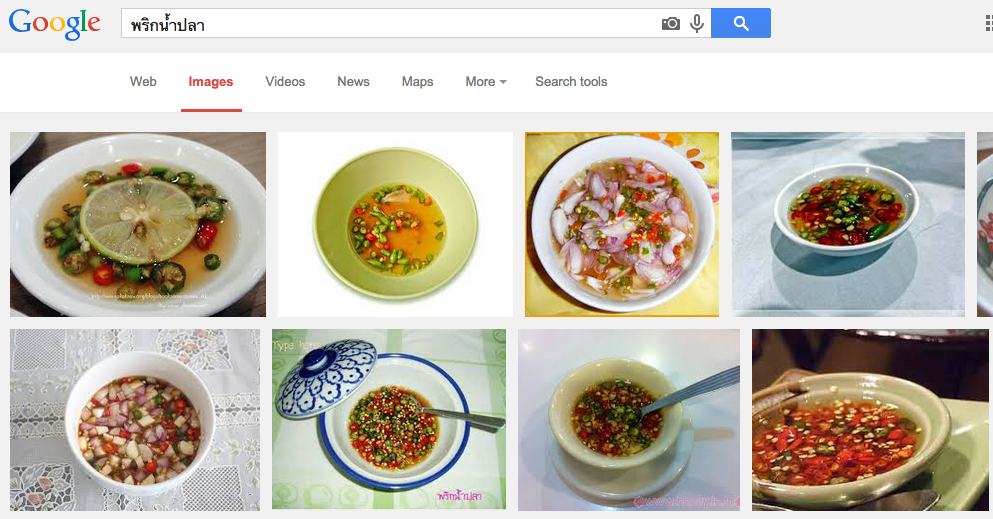Screen dimensions: 993x519
Task: Click the camera search-by-image icon
Action: point(671,24)
